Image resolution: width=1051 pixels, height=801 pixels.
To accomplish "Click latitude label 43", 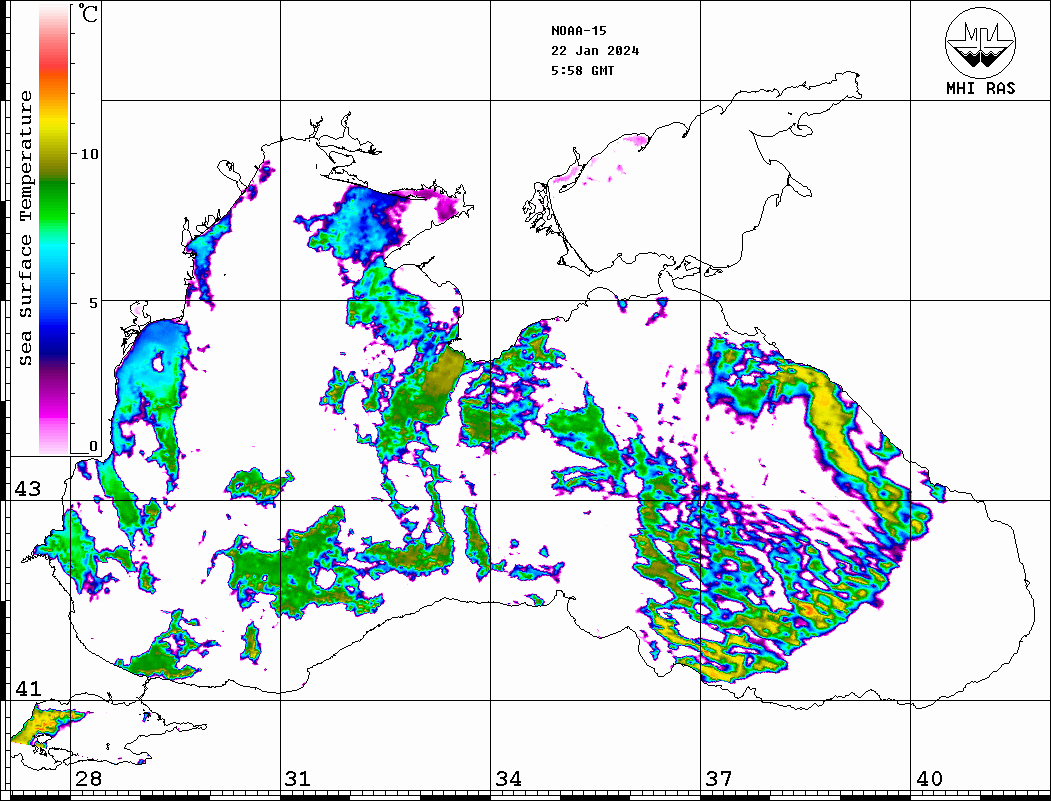I will pos(28,489).
